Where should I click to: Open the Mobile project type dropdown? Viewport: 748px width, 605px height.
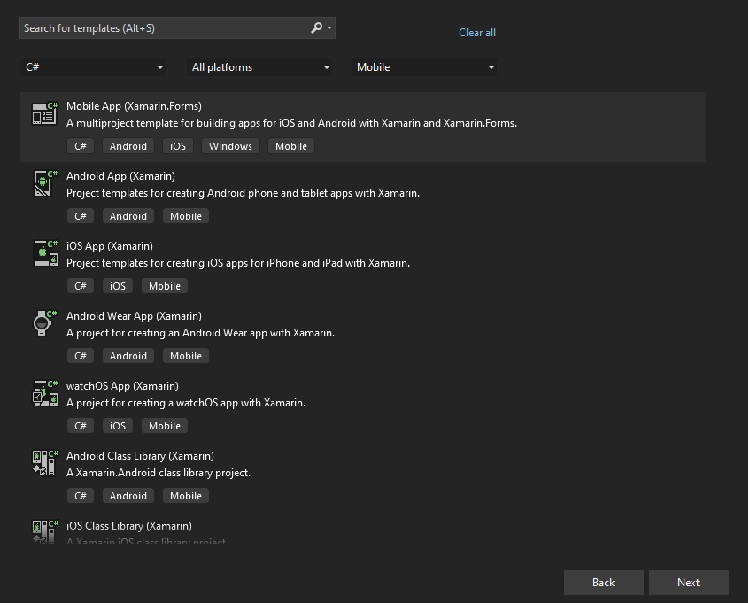pos(425,67)
